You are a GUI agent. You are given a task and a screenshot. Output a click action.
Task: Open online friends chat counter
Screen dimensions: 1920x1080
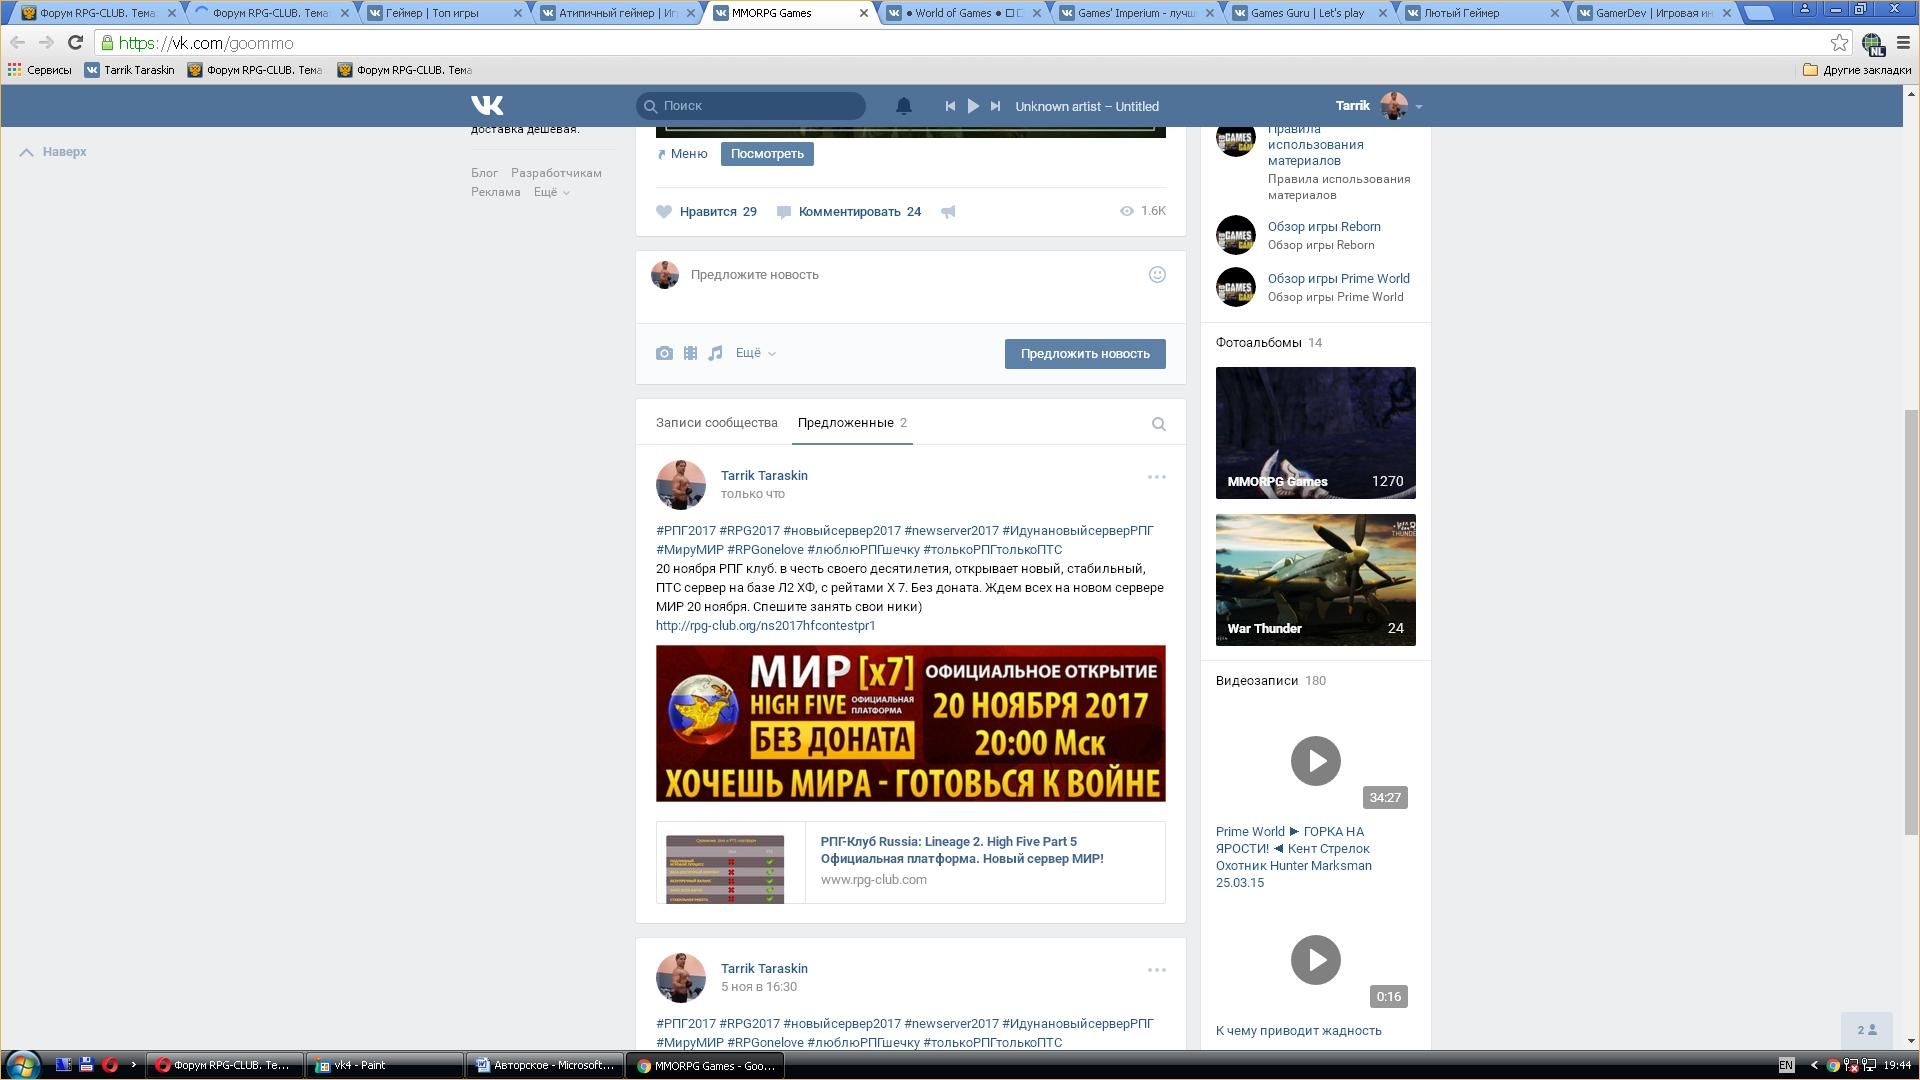click(x=1867, y=1030)
